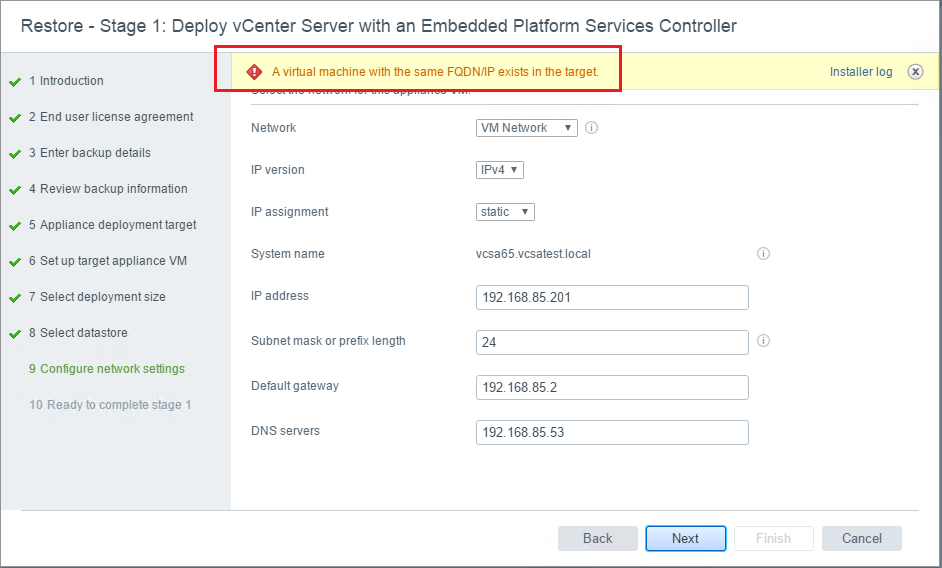942x568 pixels.
Task: Click the DNS servers input box
Action: pyautogui.click(x=612, y=432)
